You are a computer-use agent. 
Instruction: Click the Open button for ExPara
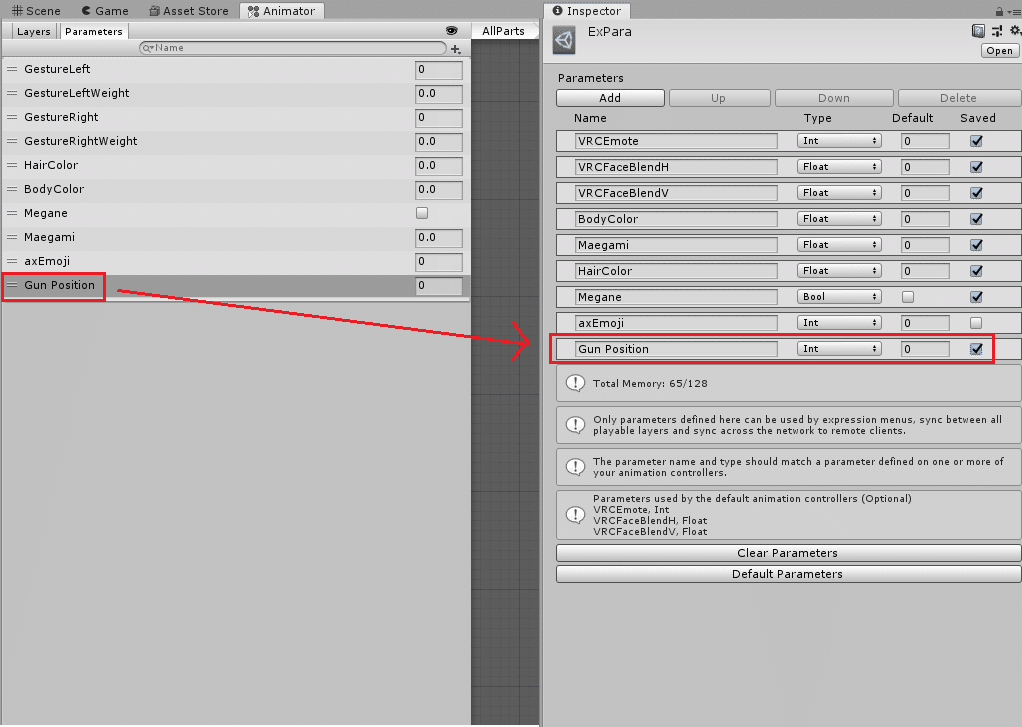999,51
